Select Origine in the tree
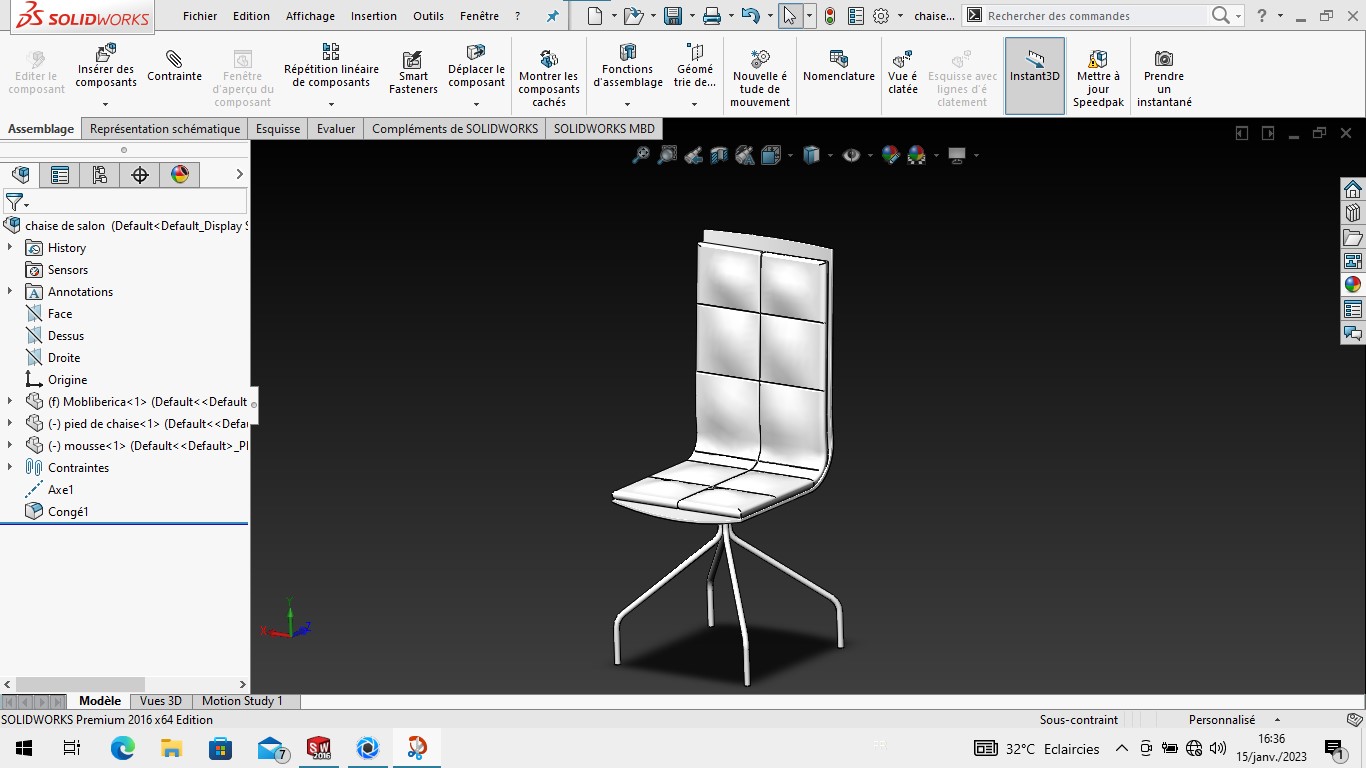Screen dimensions: 1366x768 [67, 380]
